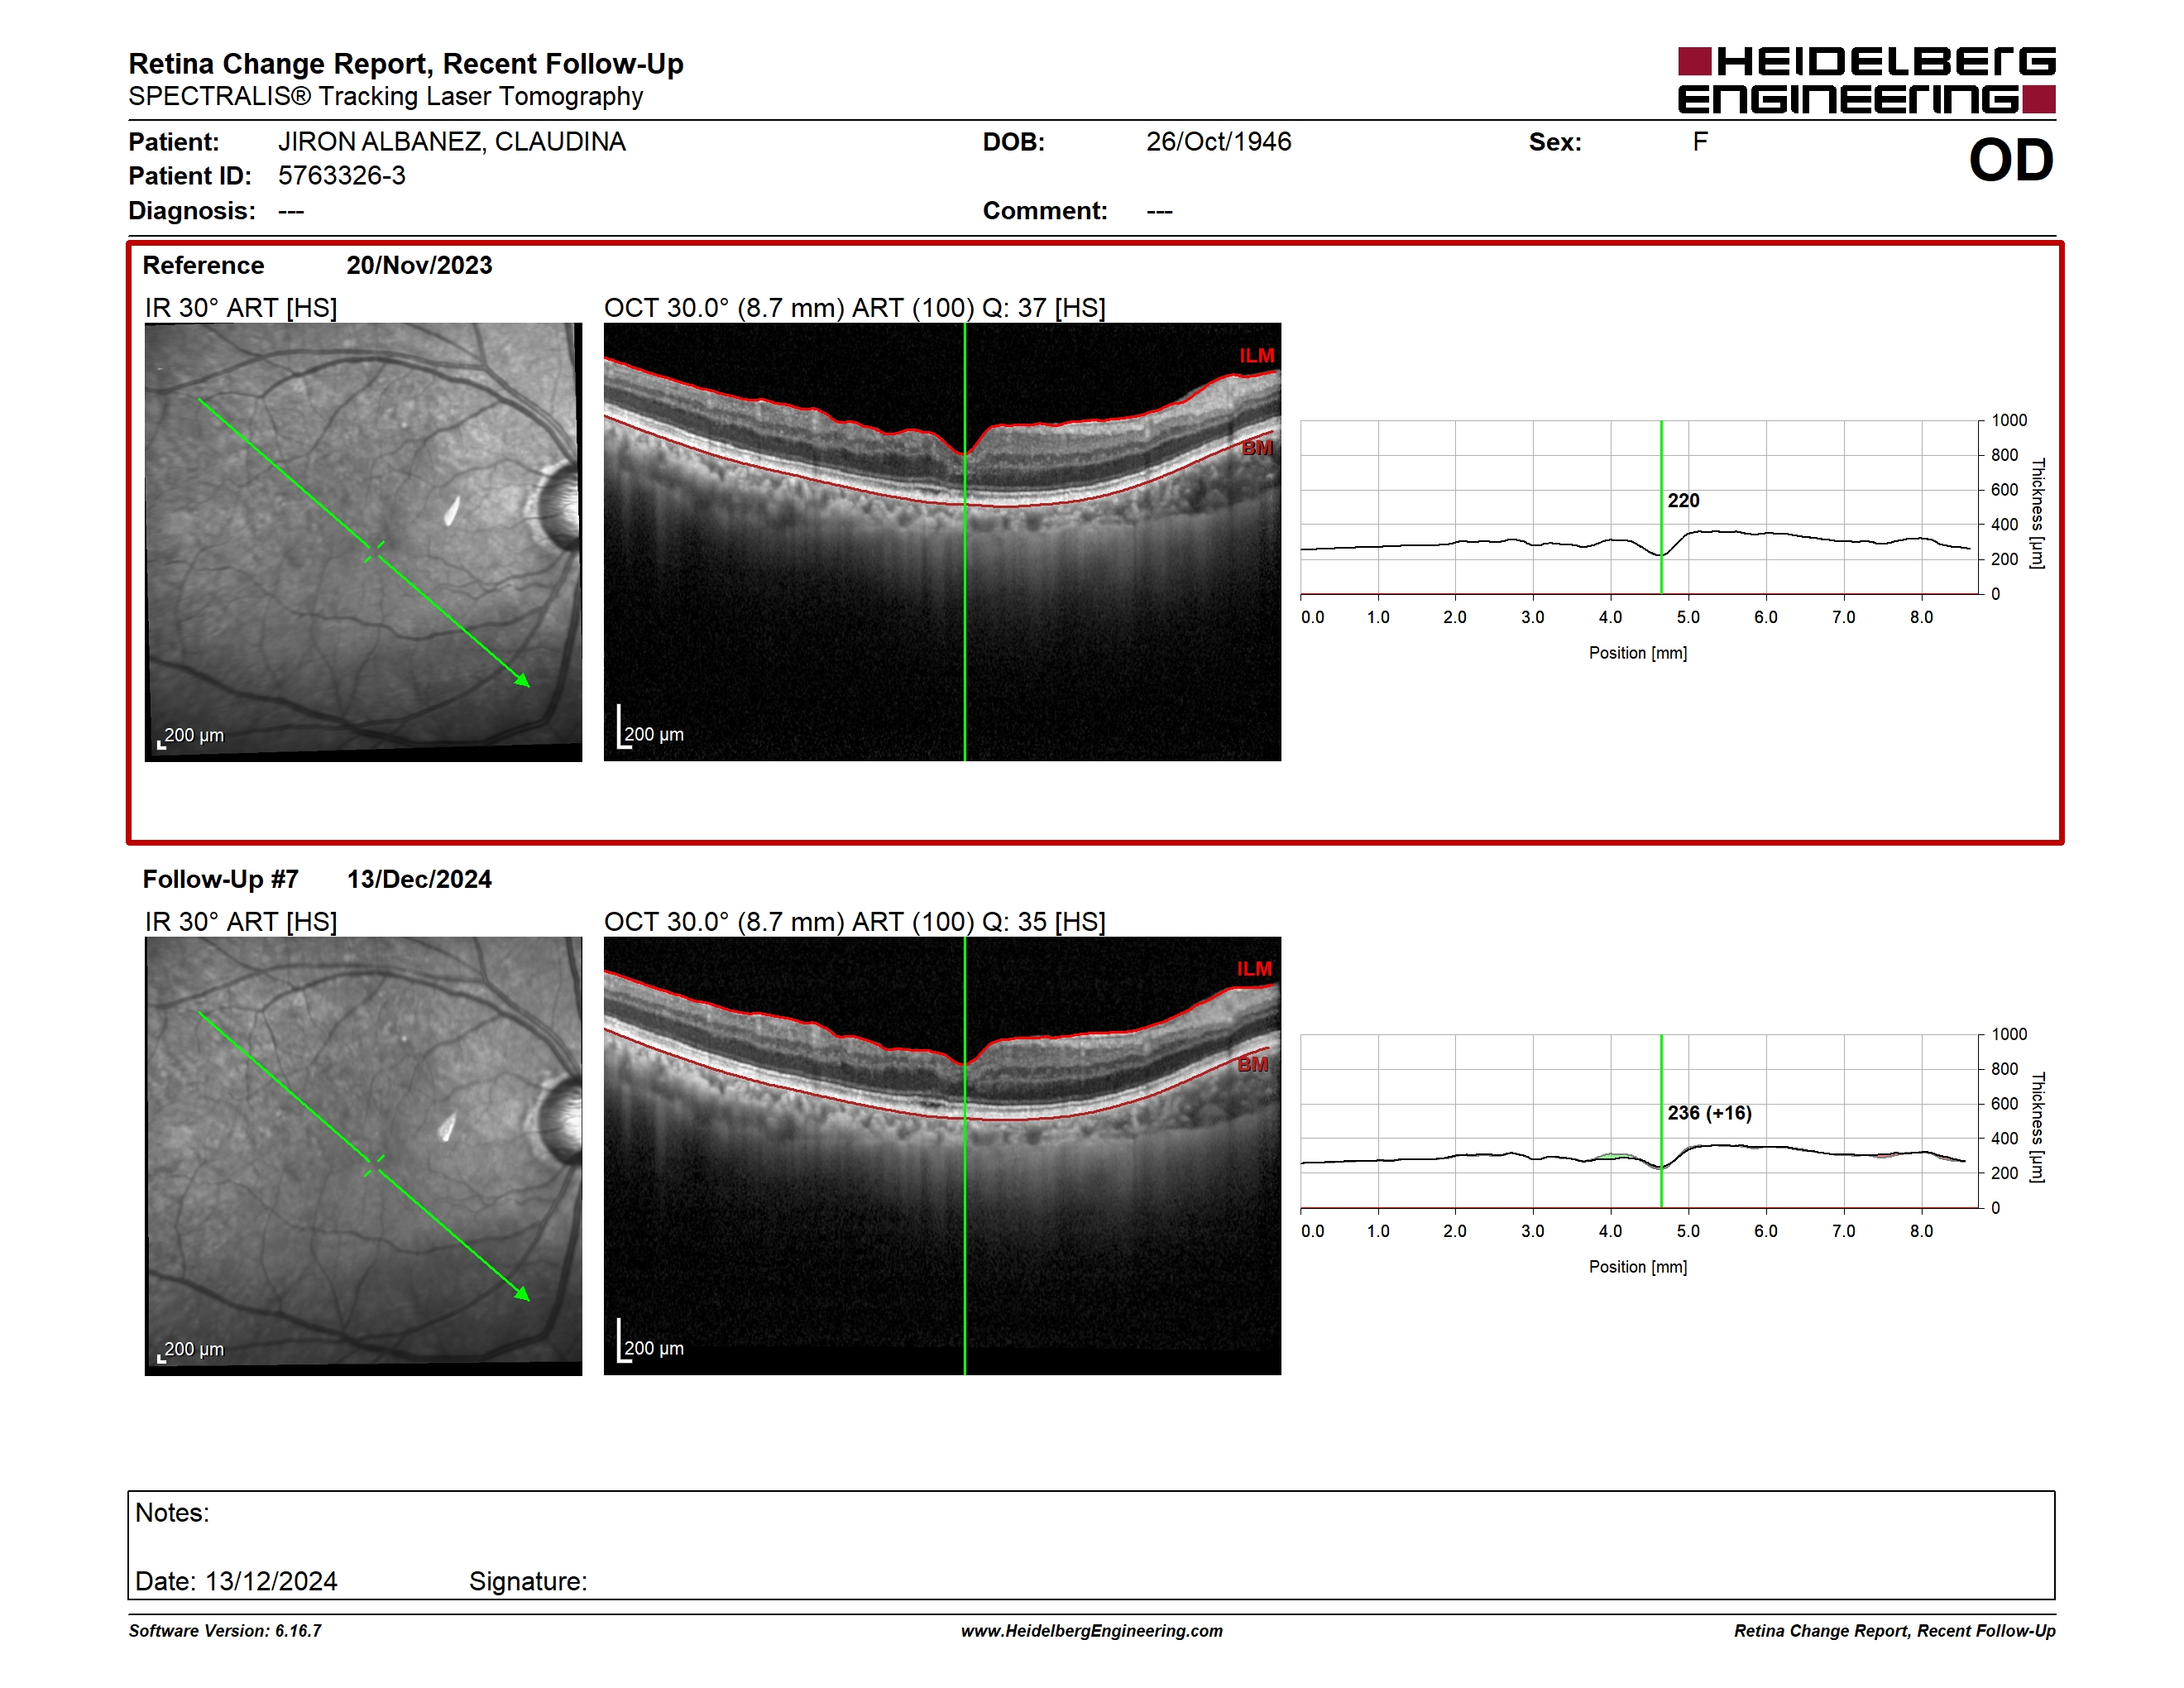
Task: Click the green scan arrowhead in follow-up IR
Action: point(522,1294)
